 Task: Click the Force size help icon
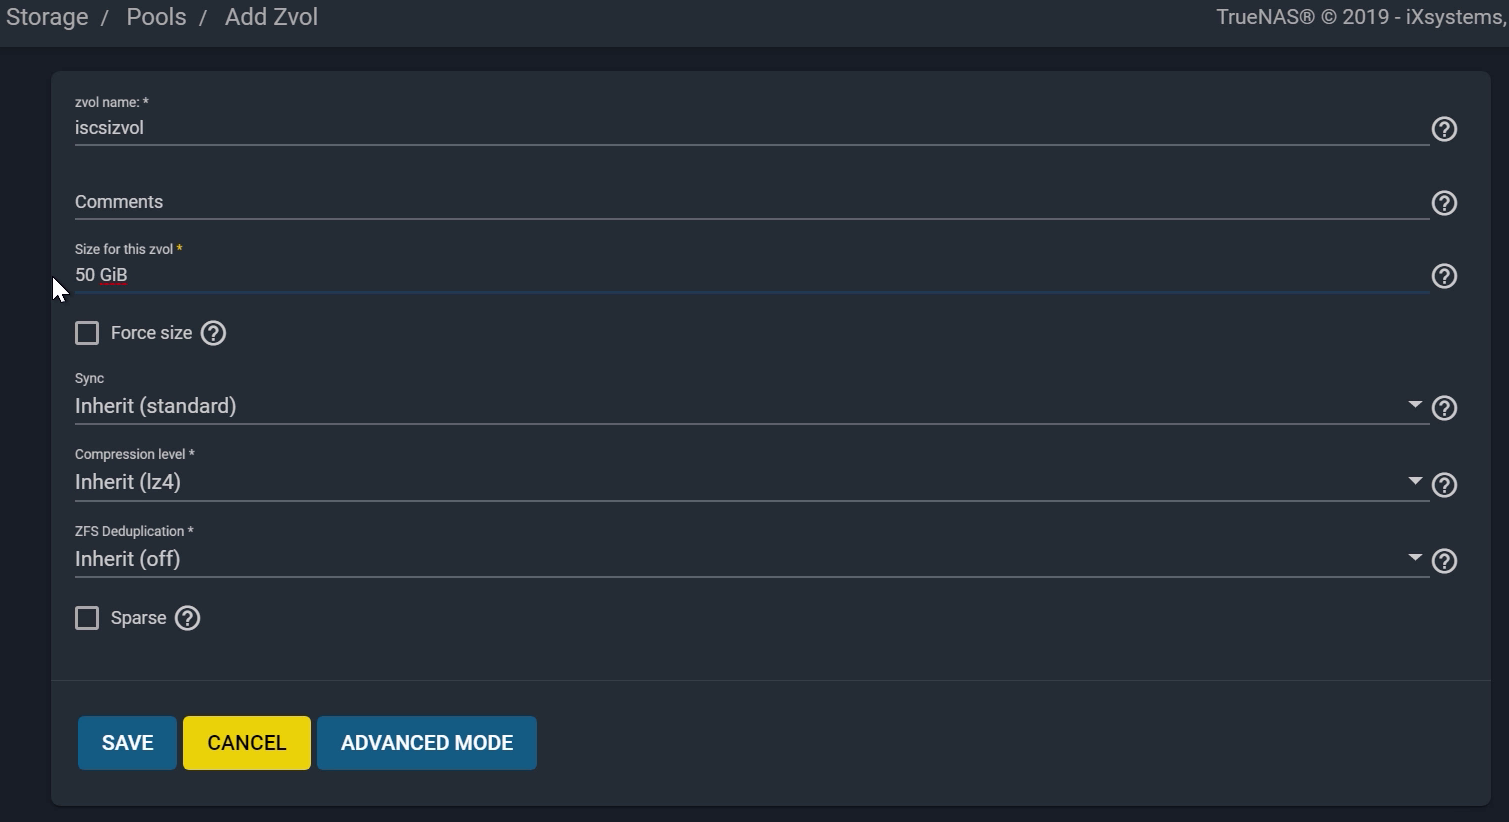213,333
